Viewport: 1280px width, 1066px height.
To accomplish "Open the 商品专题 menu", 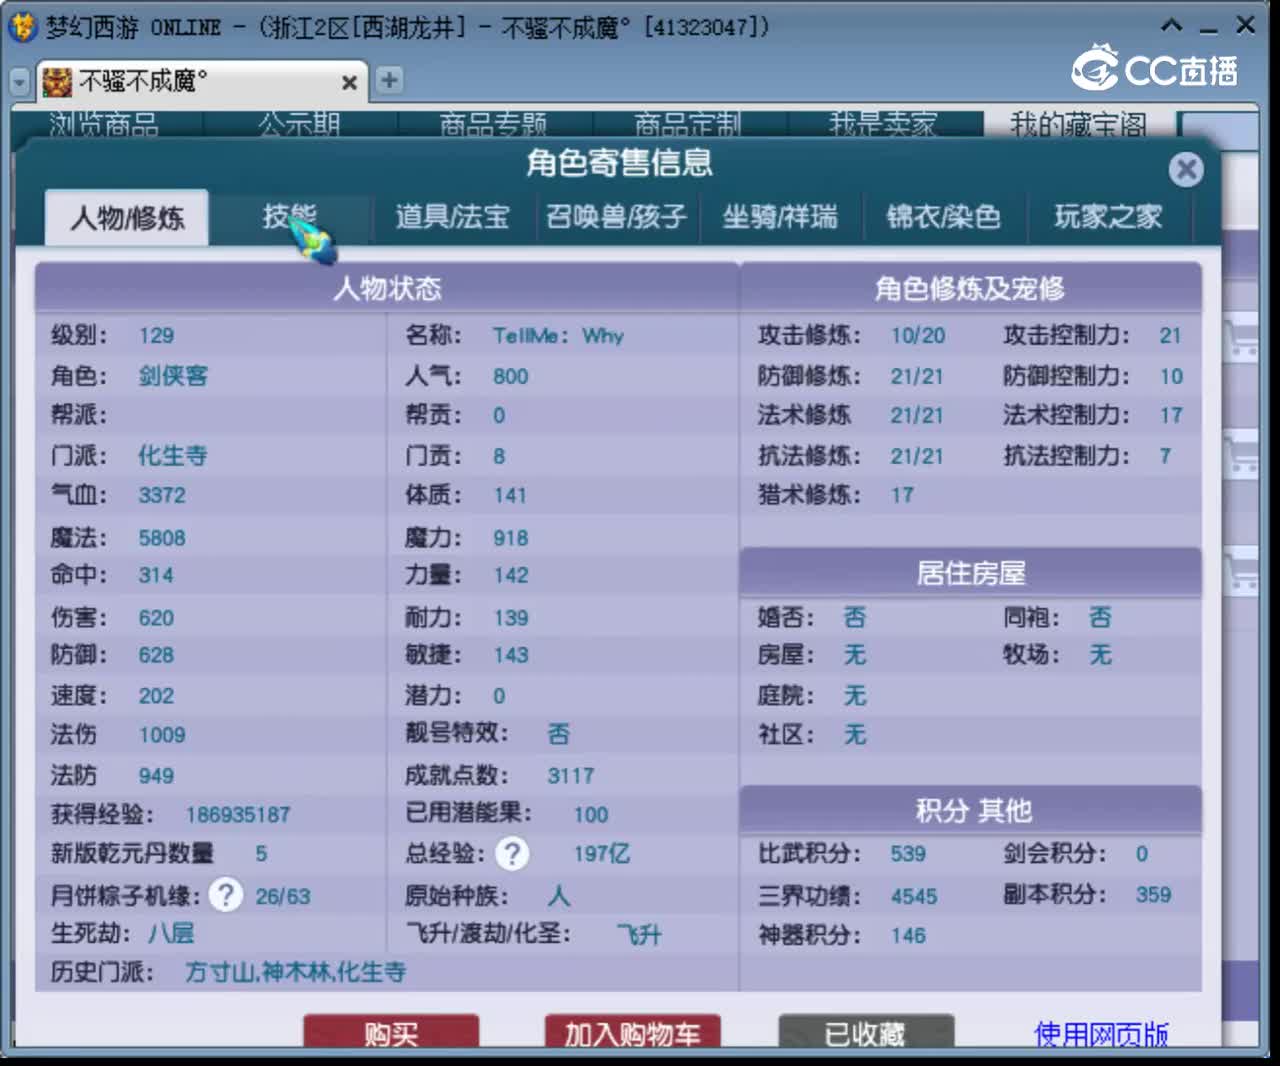I will (x=493, y=124).
